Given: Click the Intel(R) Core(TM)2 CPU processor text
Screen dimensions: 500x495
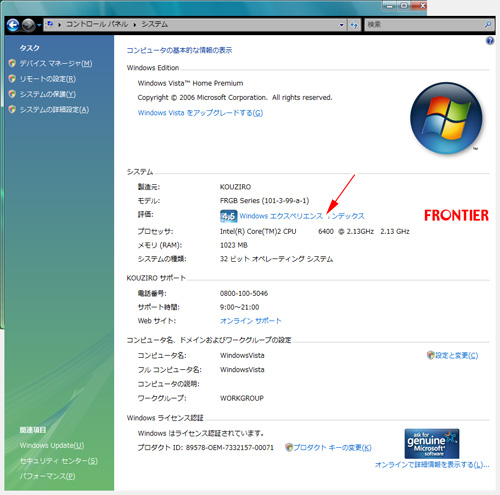Looking at the screenshot, I should pyautogui.click(x=258, y=231).
